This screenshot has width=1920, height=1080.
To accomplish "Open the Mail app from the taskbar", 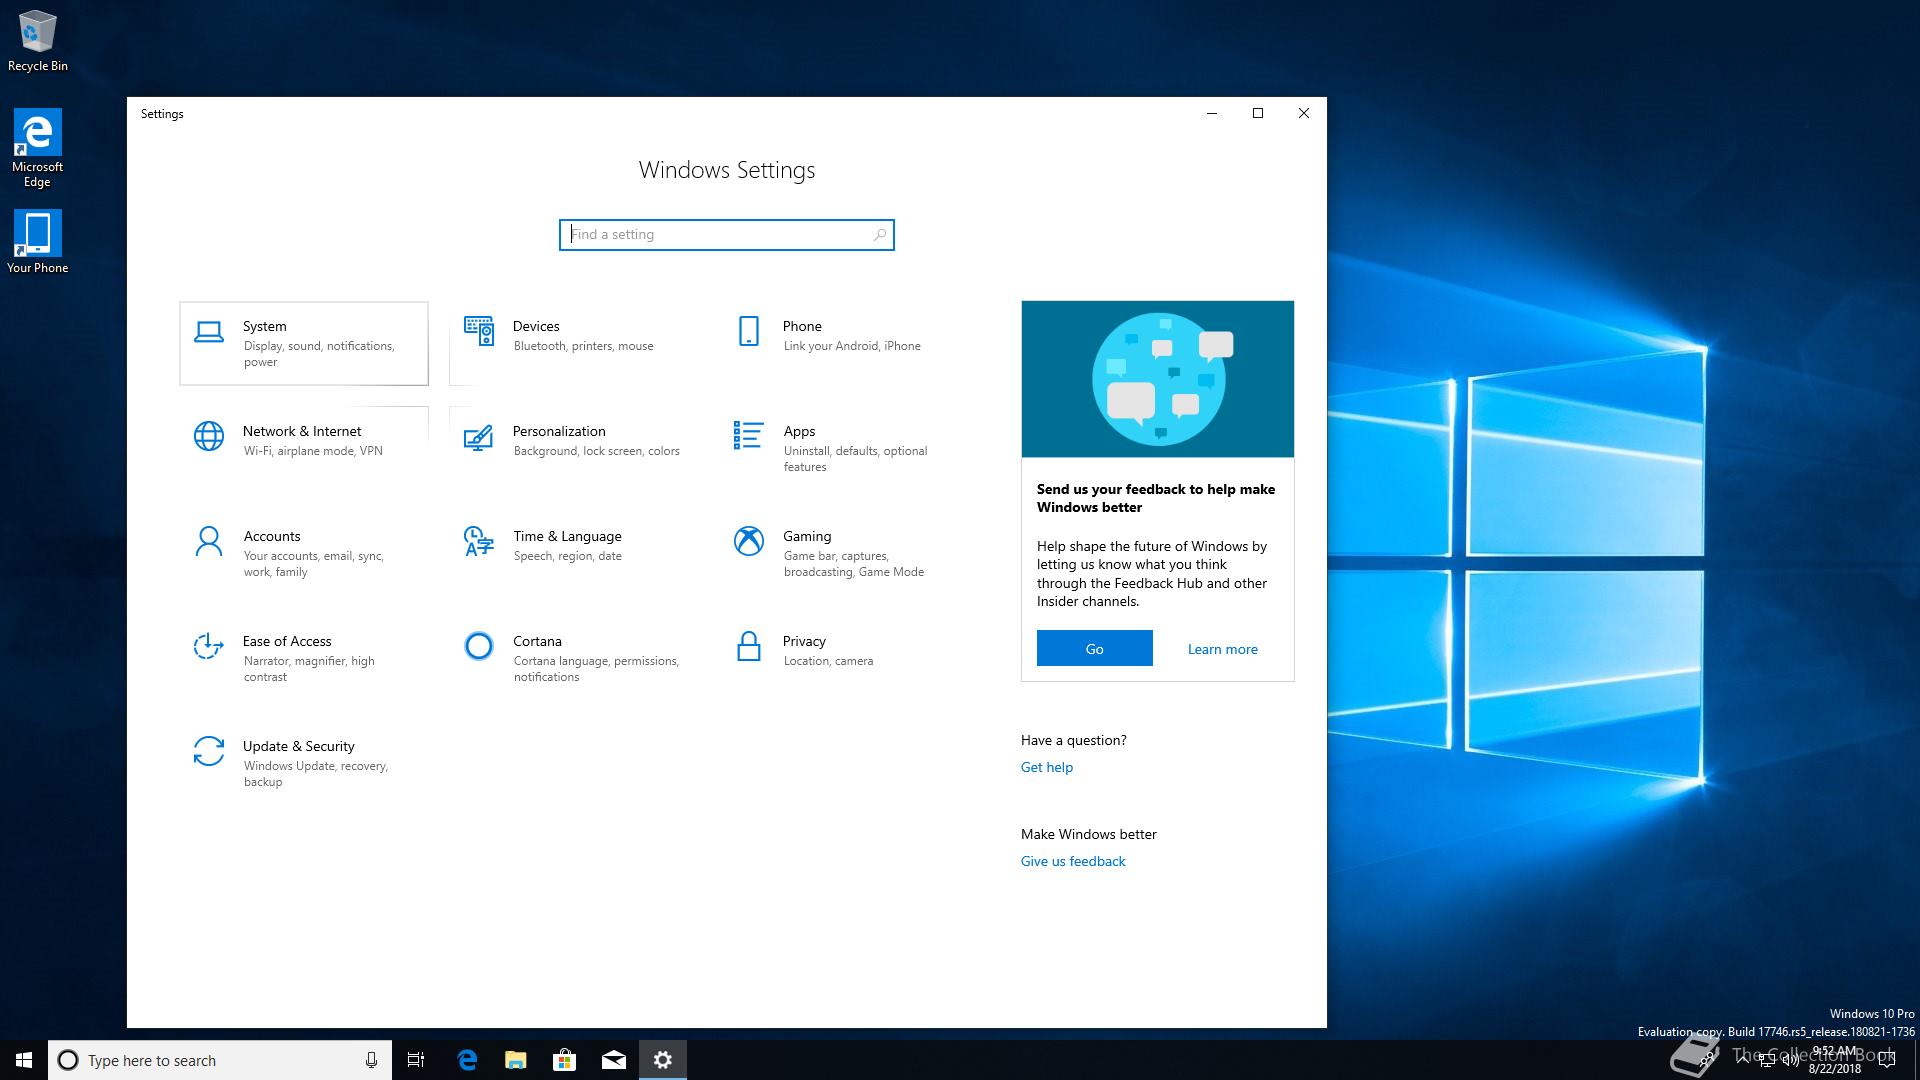I will [x=614, y=1060].
